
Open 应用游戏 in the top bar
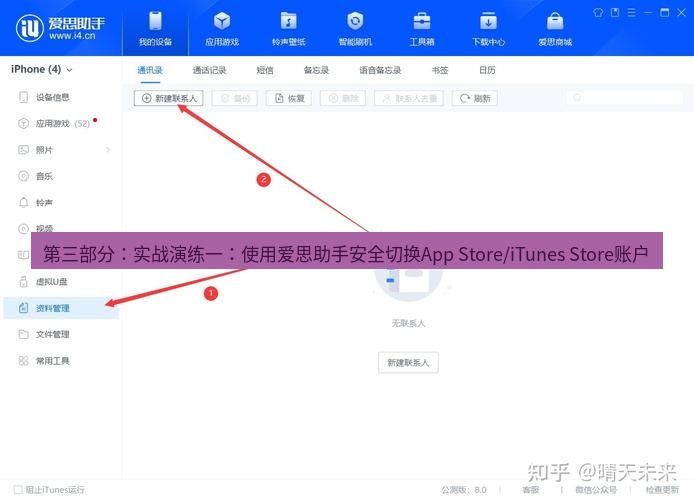point(222,28)
